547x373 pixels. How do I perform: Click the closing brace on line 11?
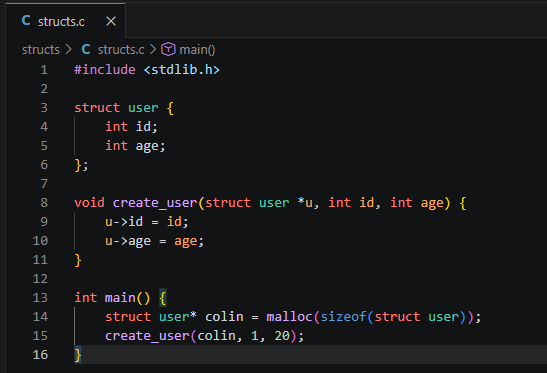78,260
